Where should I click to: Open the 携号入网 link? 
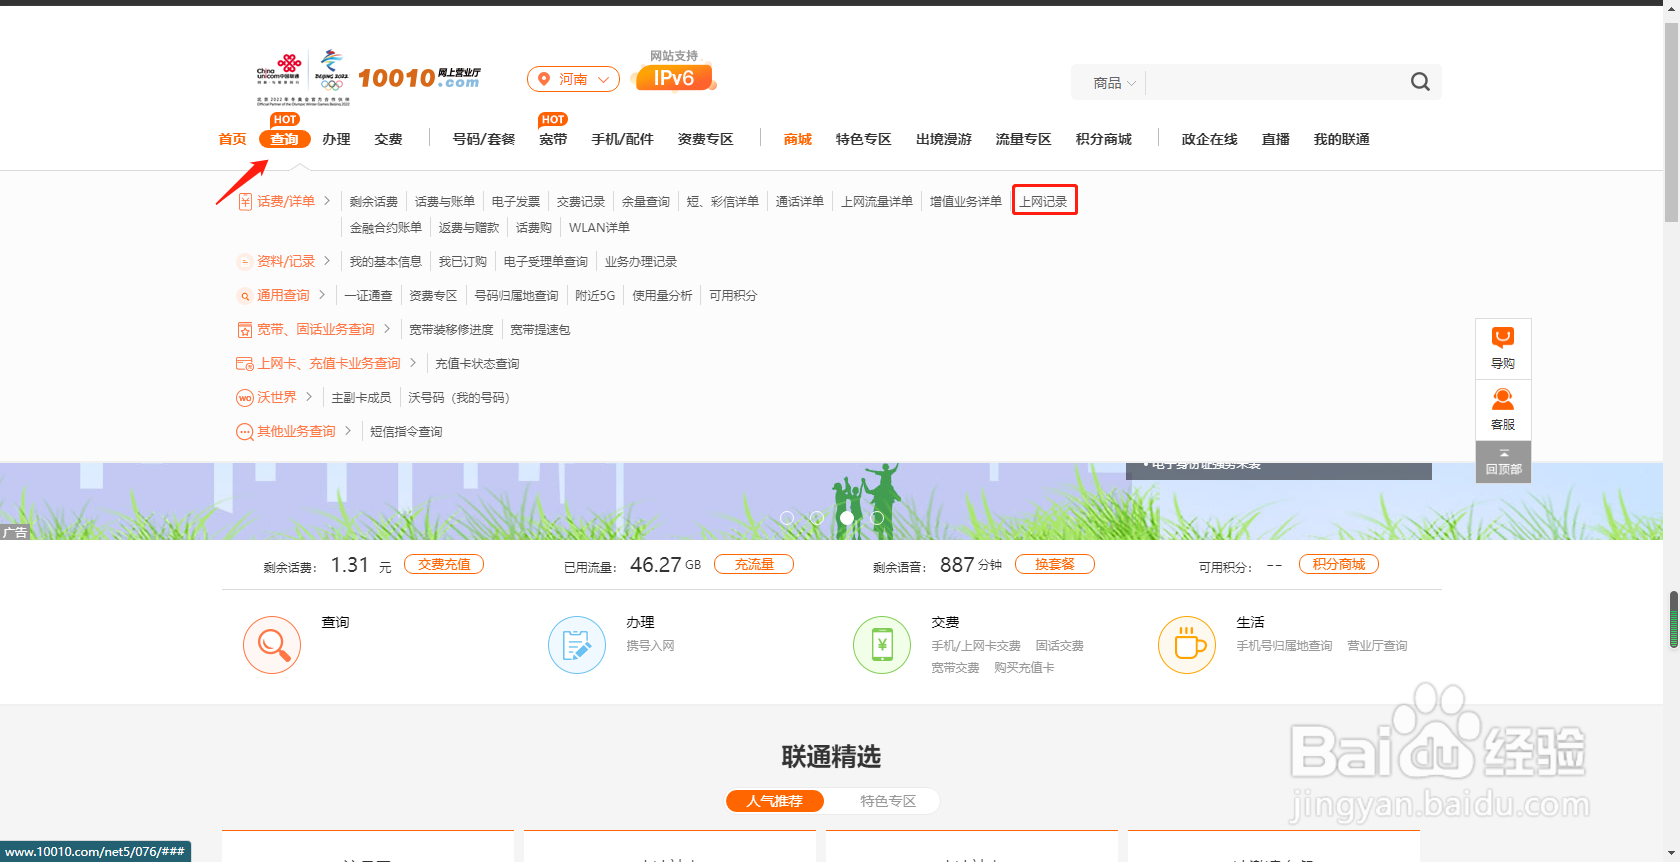[650, 646]
